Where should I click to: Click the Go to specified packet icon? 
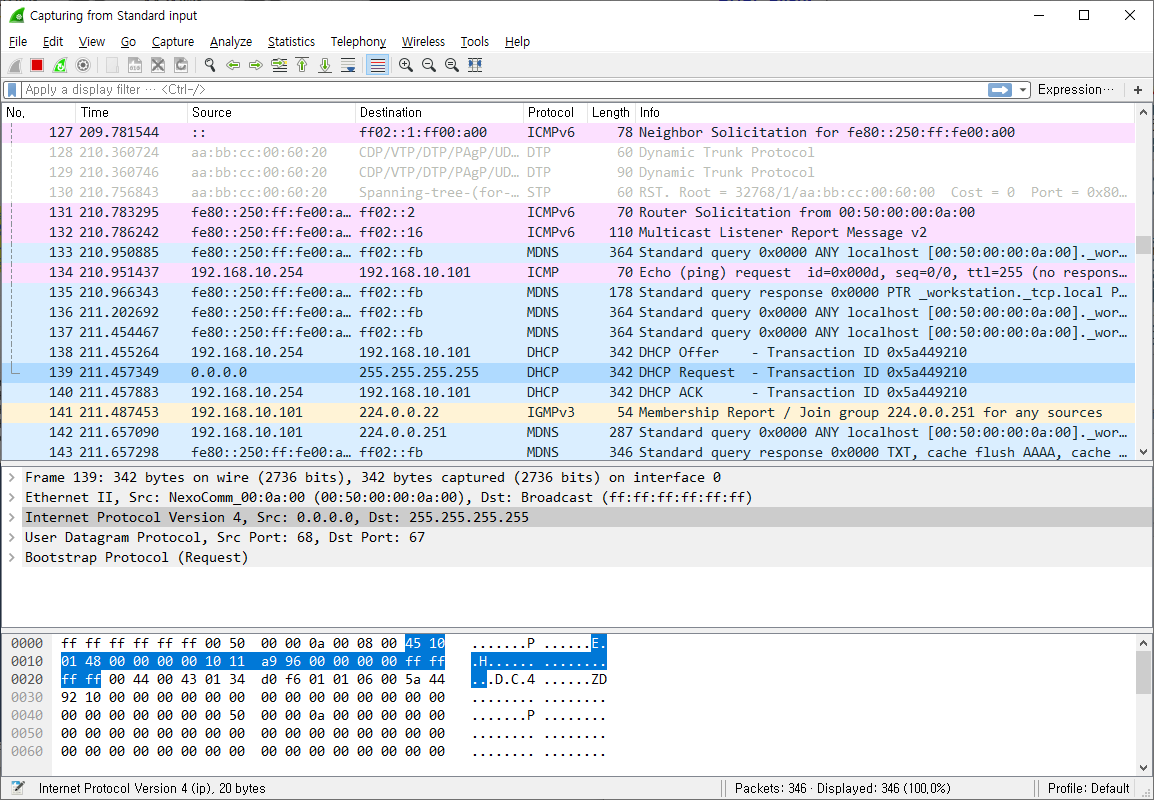(279, 66)
